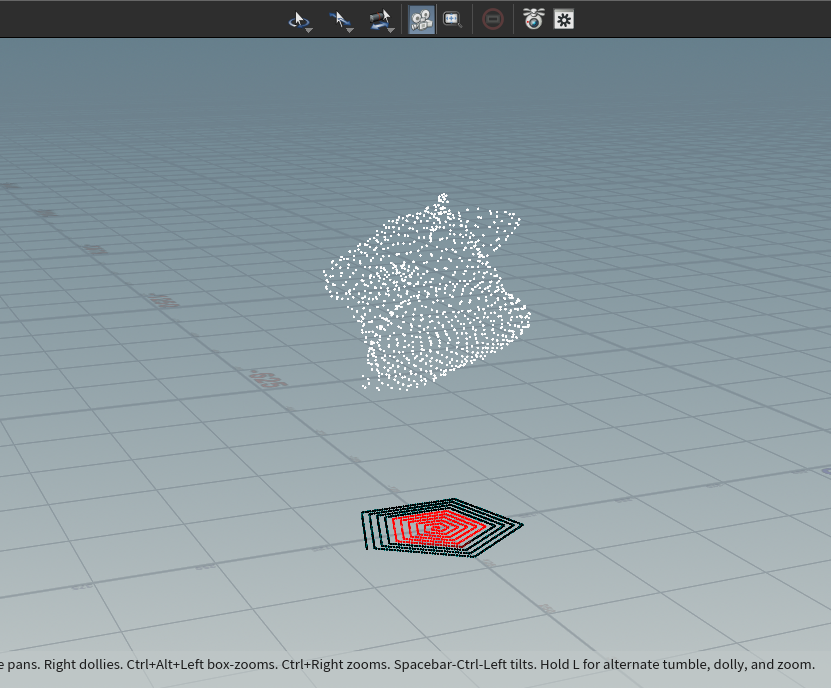Open the gear settings icon
Image resolution: width=831 pixels, height=688 pixels.
point(564,19)
